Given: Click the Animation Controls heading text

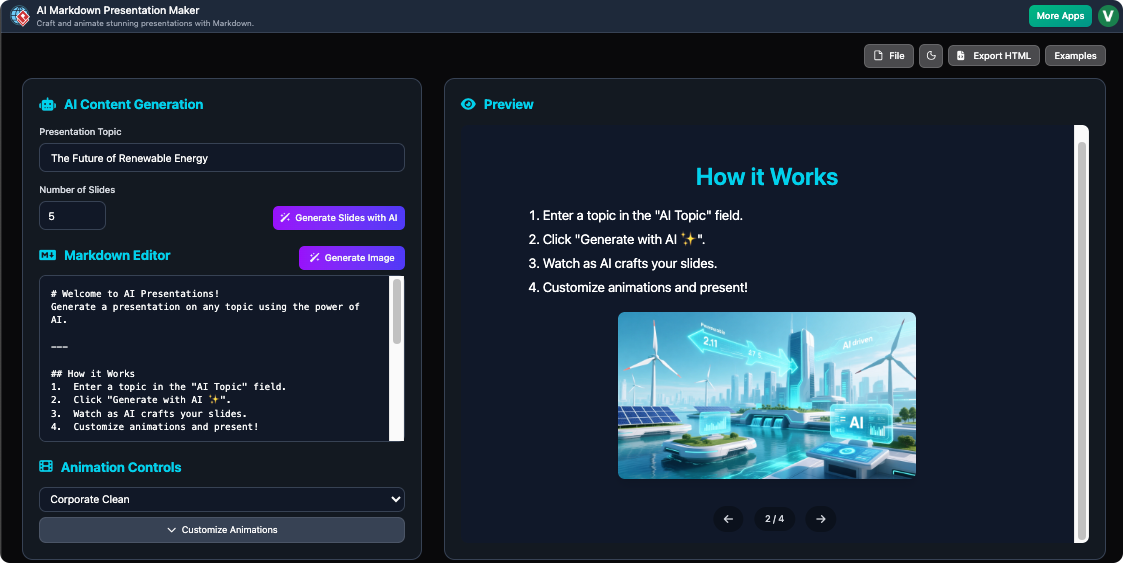Looking at the screenshot, I should point(121,467).
